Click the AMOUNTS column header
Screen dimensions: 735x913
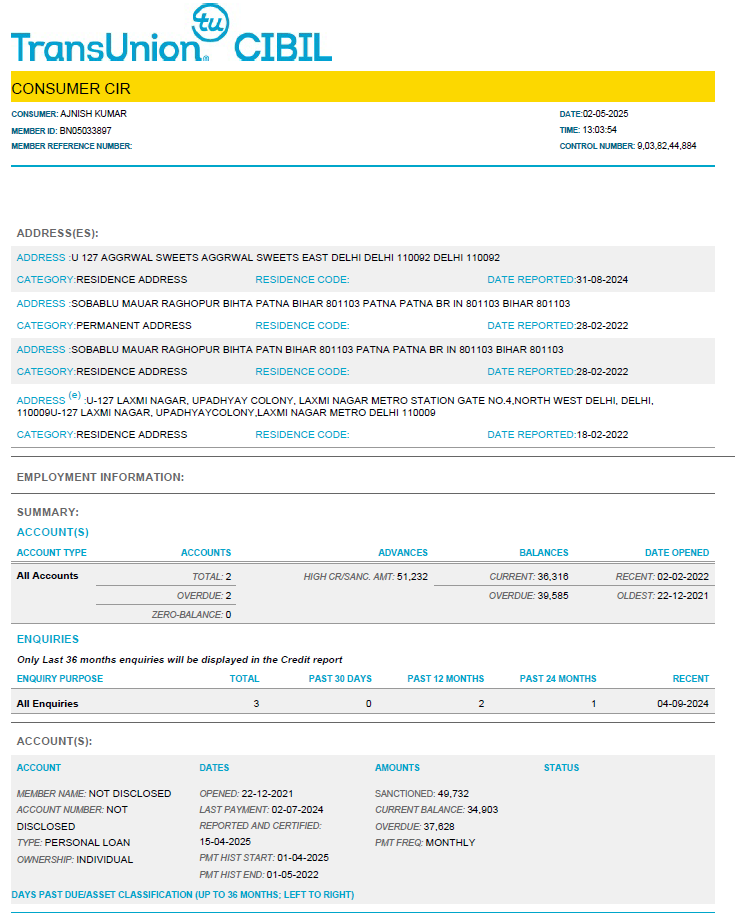pos(397,767)
